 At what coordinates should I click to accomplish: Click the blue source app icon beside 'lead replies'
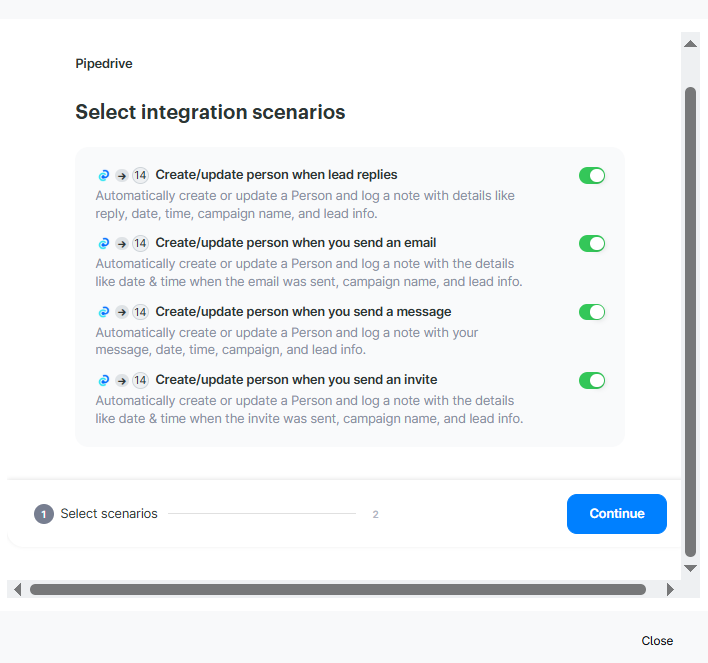(103, 175)
